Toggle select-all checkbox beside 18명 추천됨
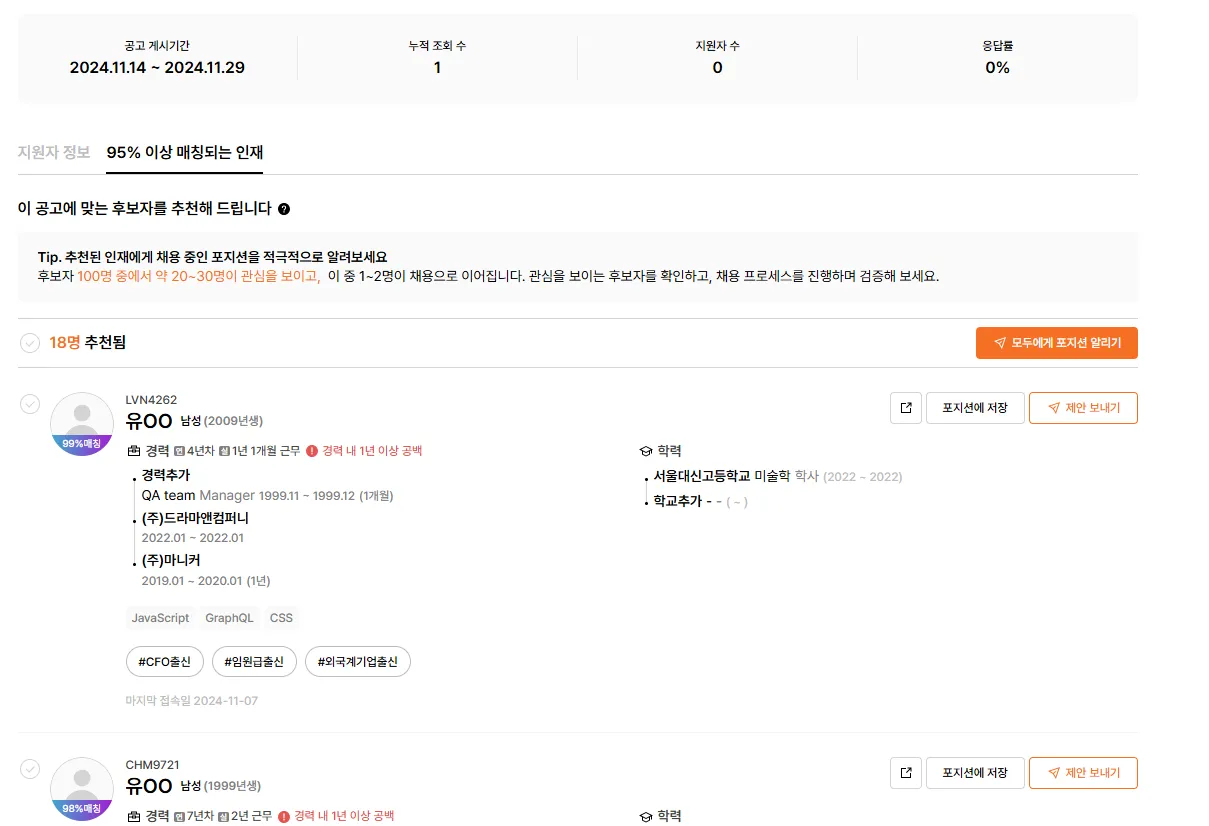1209x826 pixels. (30, 343)
